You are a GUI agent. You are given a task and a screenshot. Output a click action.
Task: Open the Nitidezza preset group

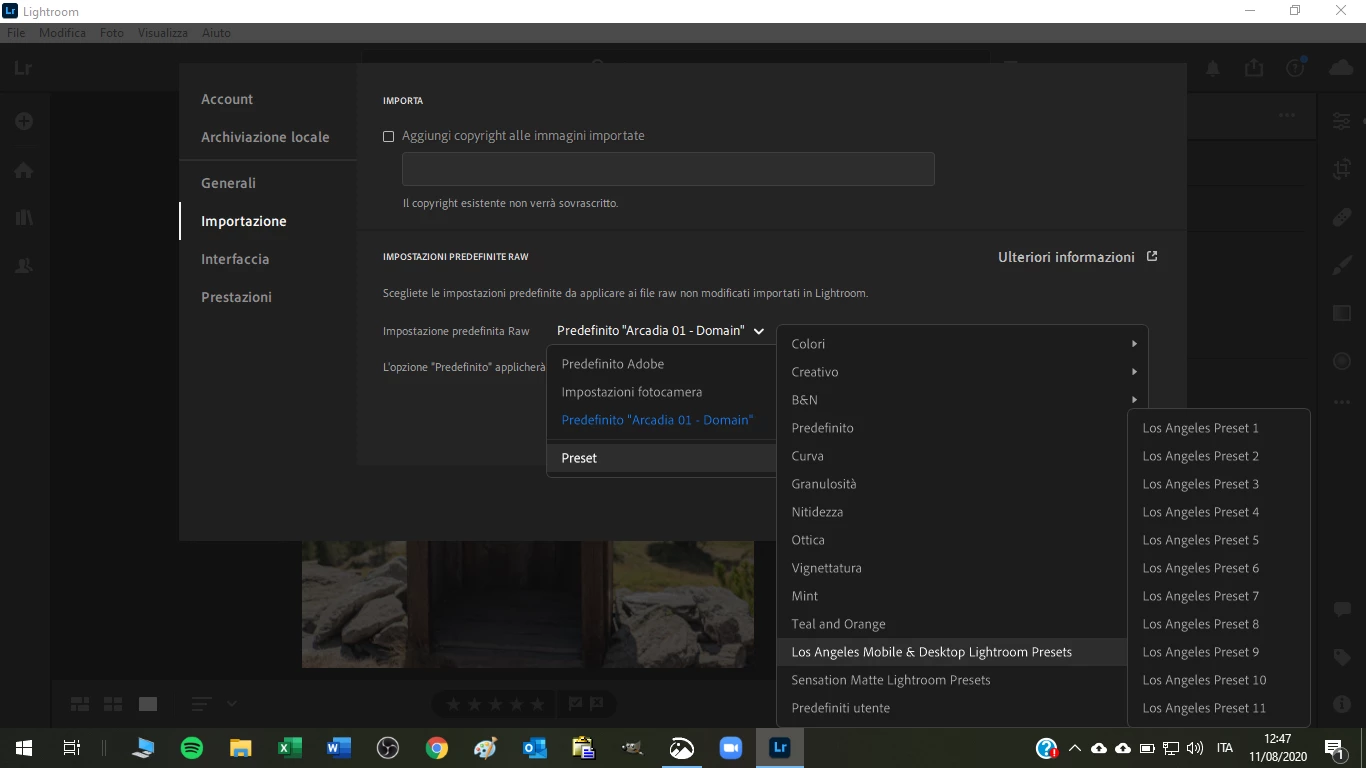coord(952,512)
